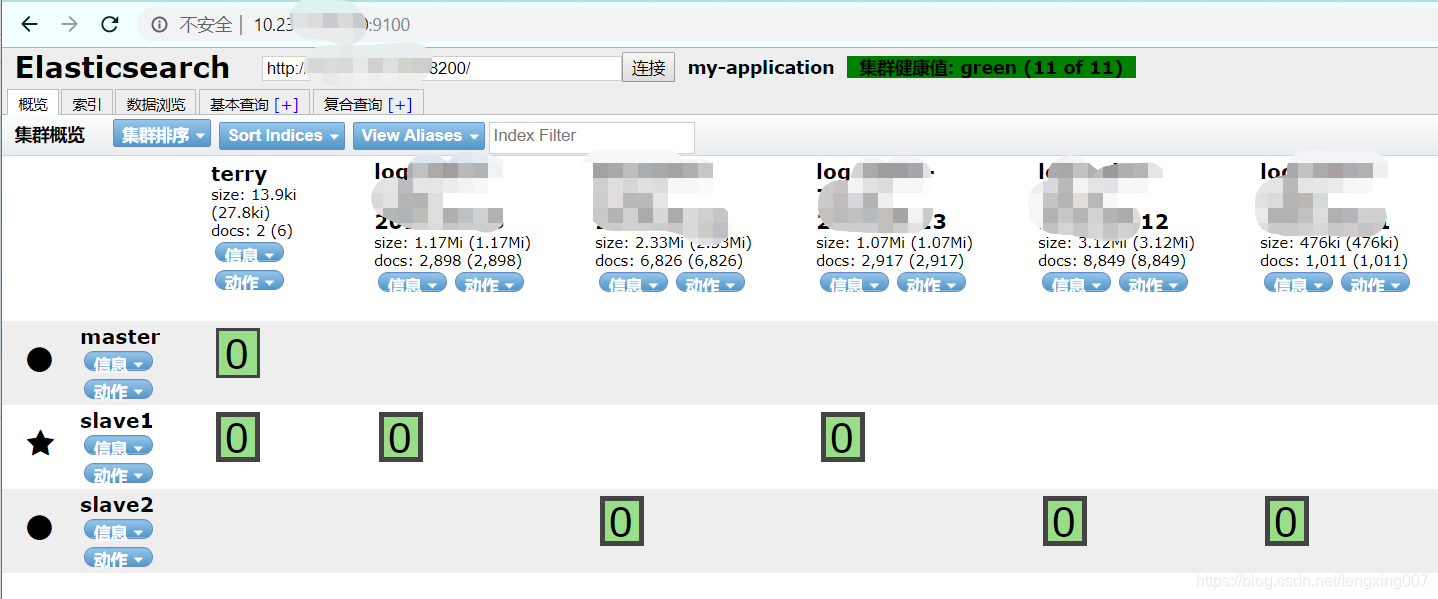Click the Elasticsearch header title

(x=122, y=67)
